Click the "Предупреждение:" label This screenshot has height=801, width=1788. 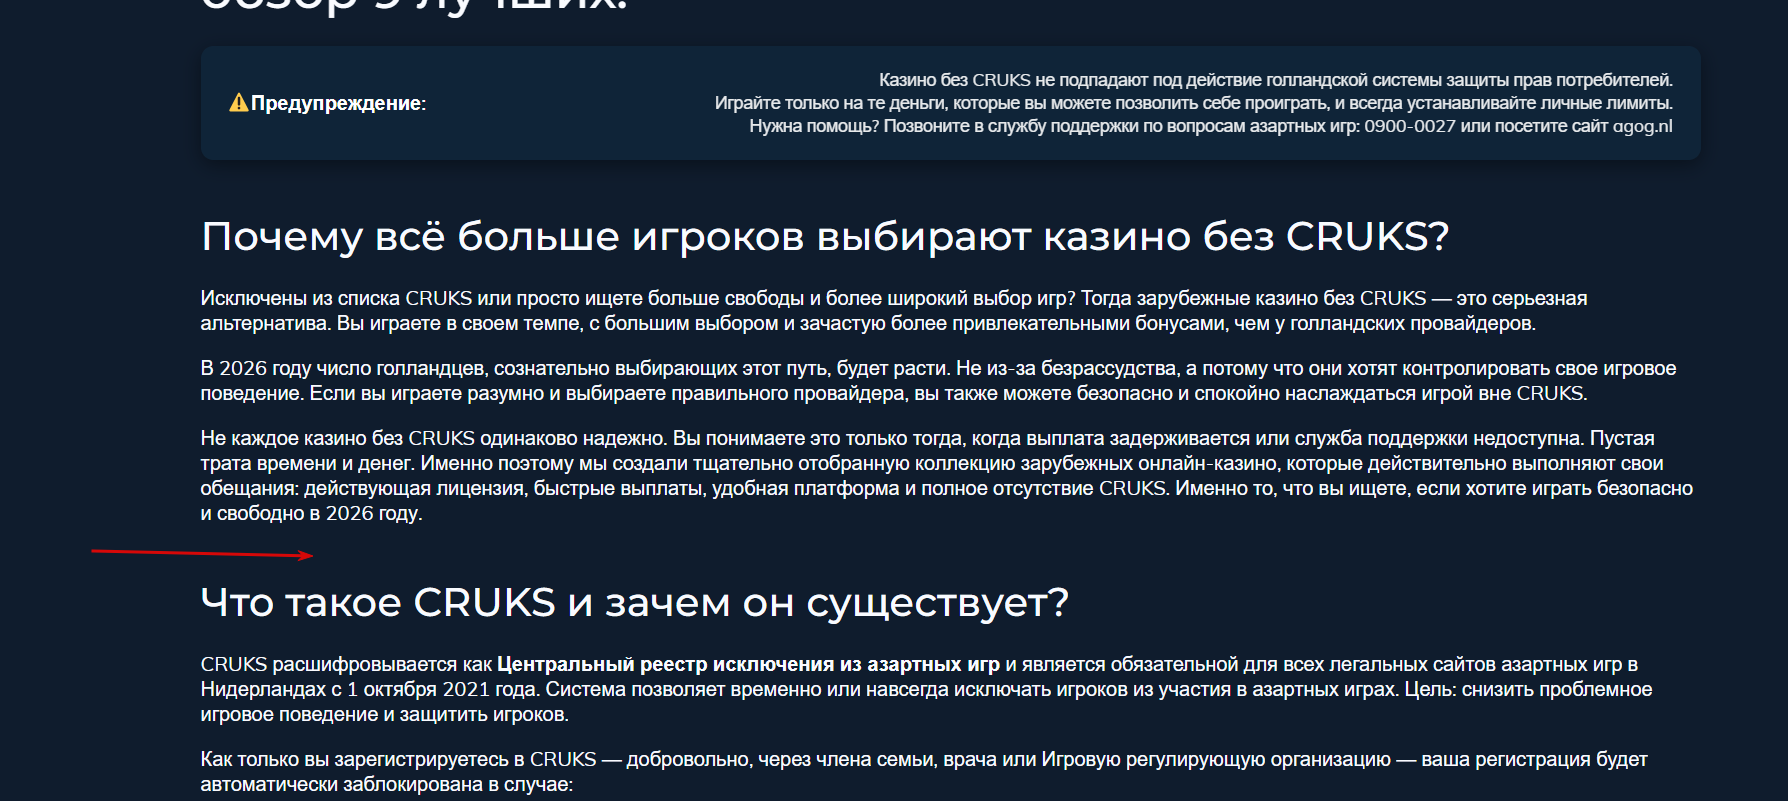click(x=338, y=103)
